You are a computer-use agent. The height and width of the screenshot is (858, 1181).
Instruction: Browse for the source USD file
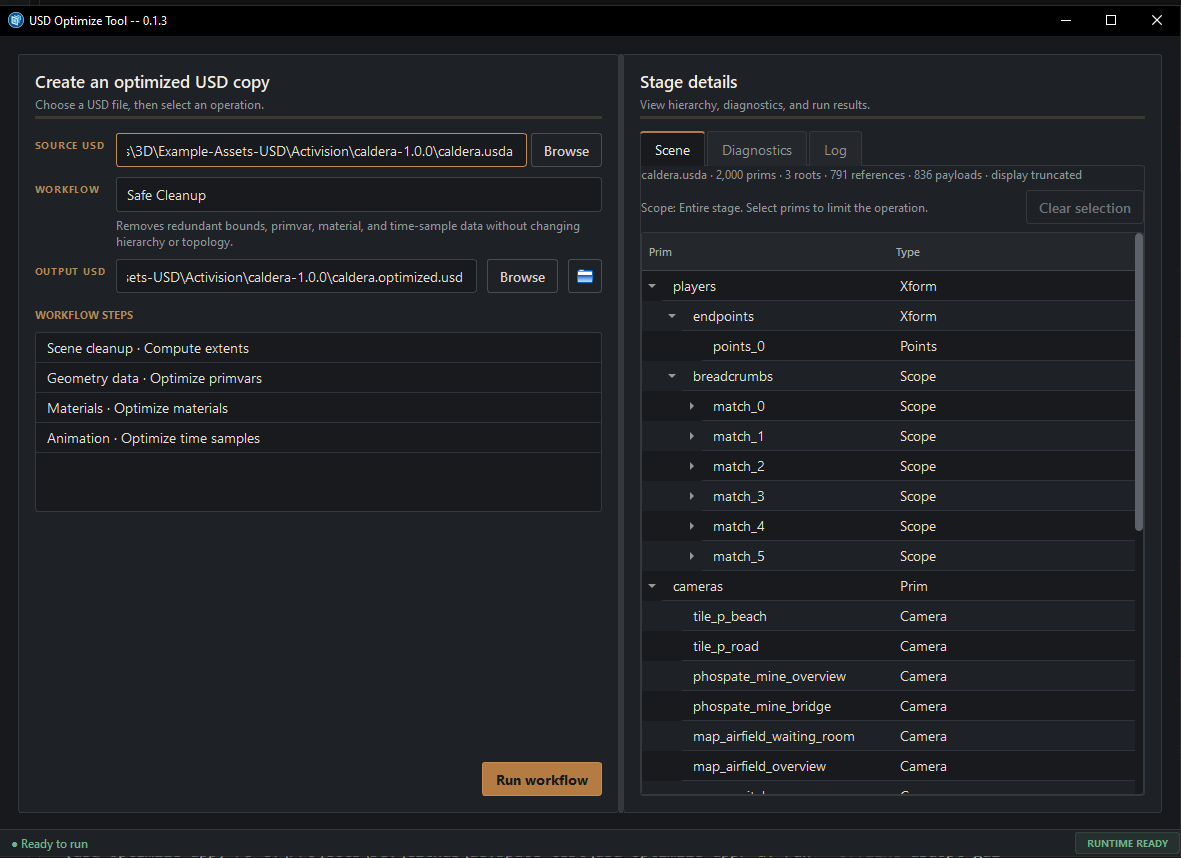point(566,151)
